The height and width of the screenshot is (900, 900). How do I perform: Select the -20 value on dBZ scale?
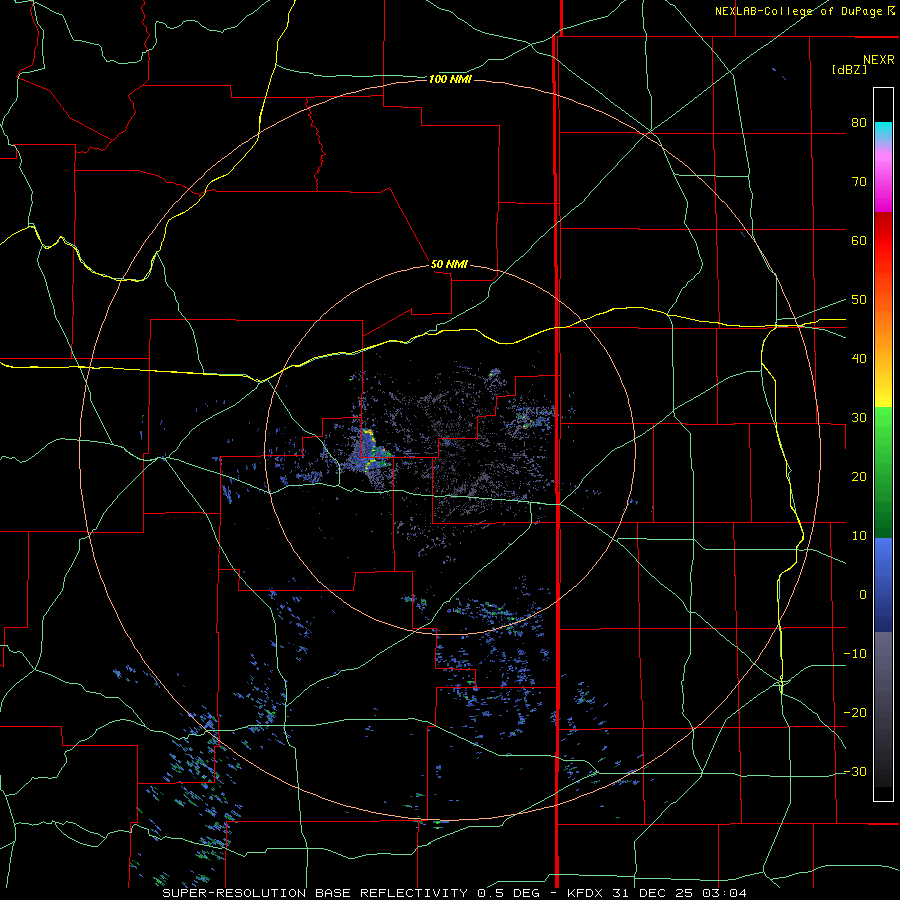tap(855, 713)
